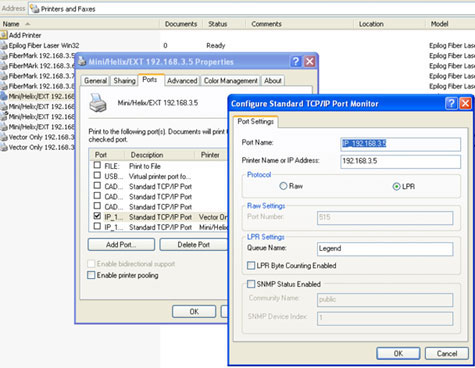Switch to the General tab
The width and height of the screenshot is (475, 368).
pos(95,81)
